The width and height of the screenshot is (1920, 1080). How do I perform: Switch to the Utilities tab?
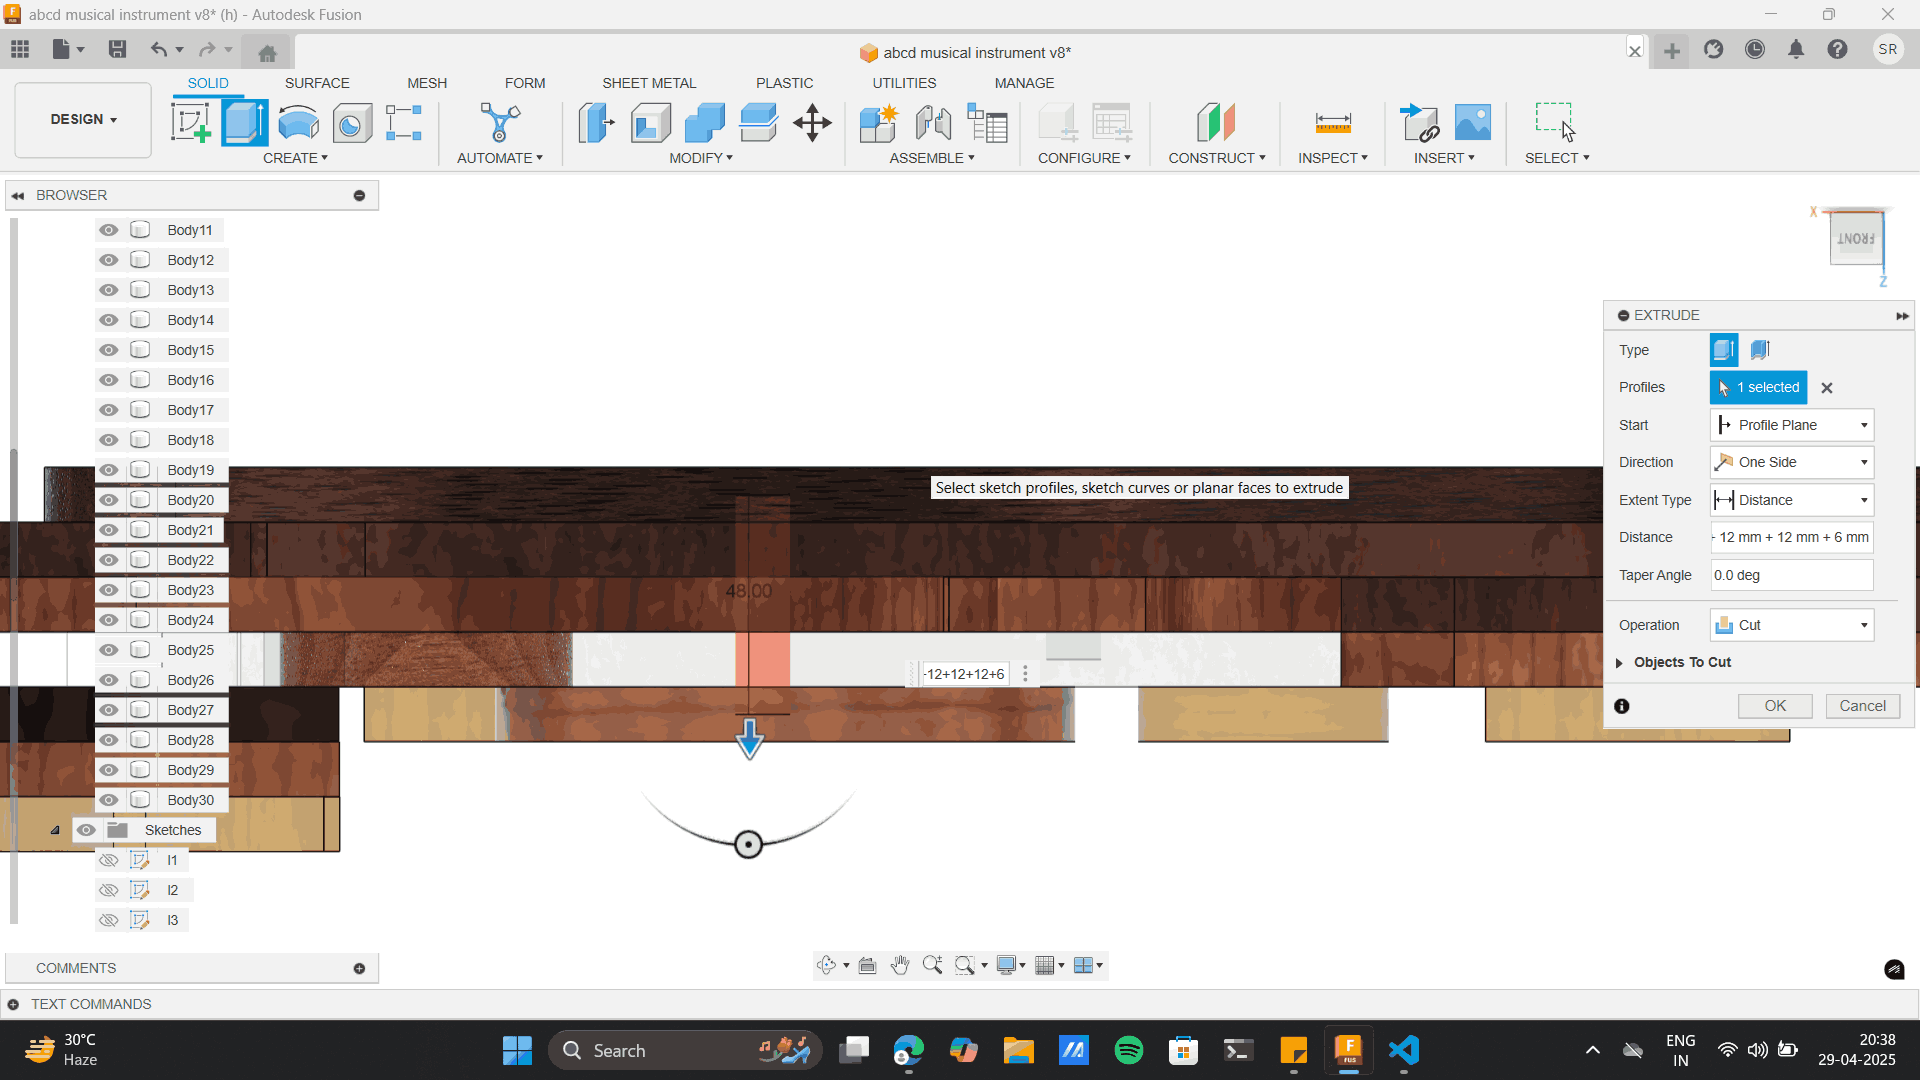(904, 83)
